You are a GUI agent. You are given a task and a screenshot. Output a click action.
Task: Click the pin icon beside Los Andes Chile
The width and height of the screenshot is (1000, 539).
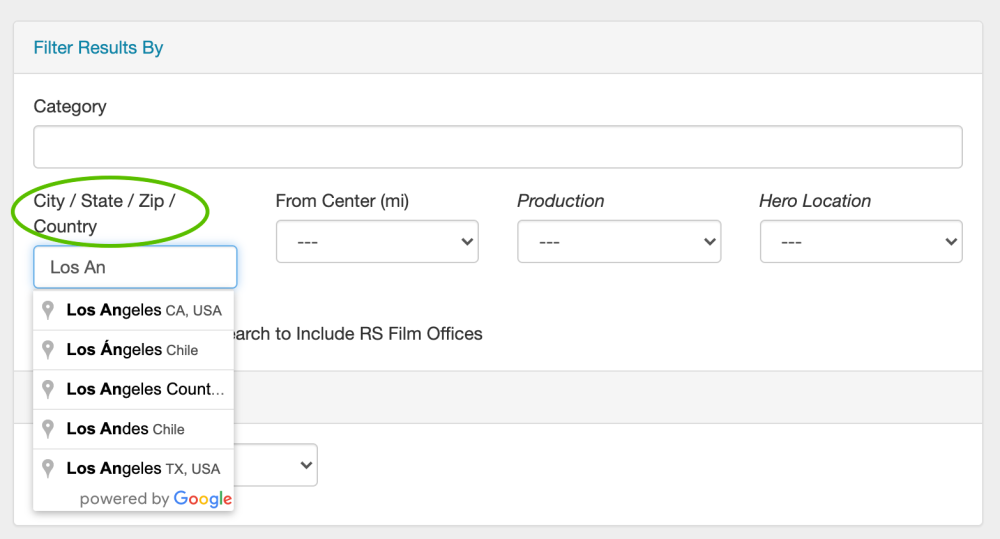pos(47,428)
